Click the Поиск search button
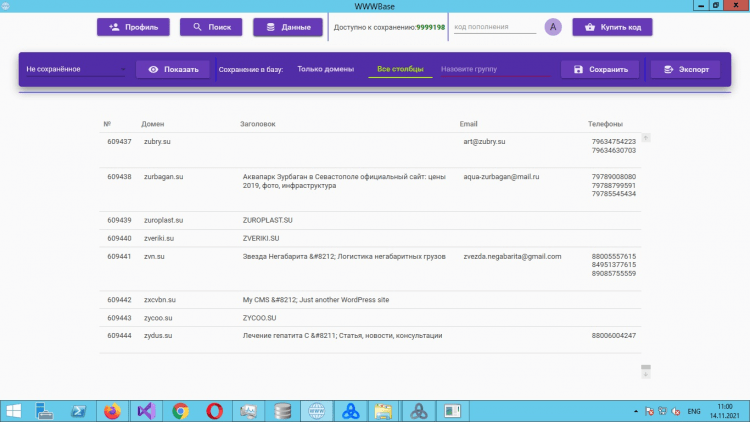Screen dimensions: 750x422 point(211,27)
